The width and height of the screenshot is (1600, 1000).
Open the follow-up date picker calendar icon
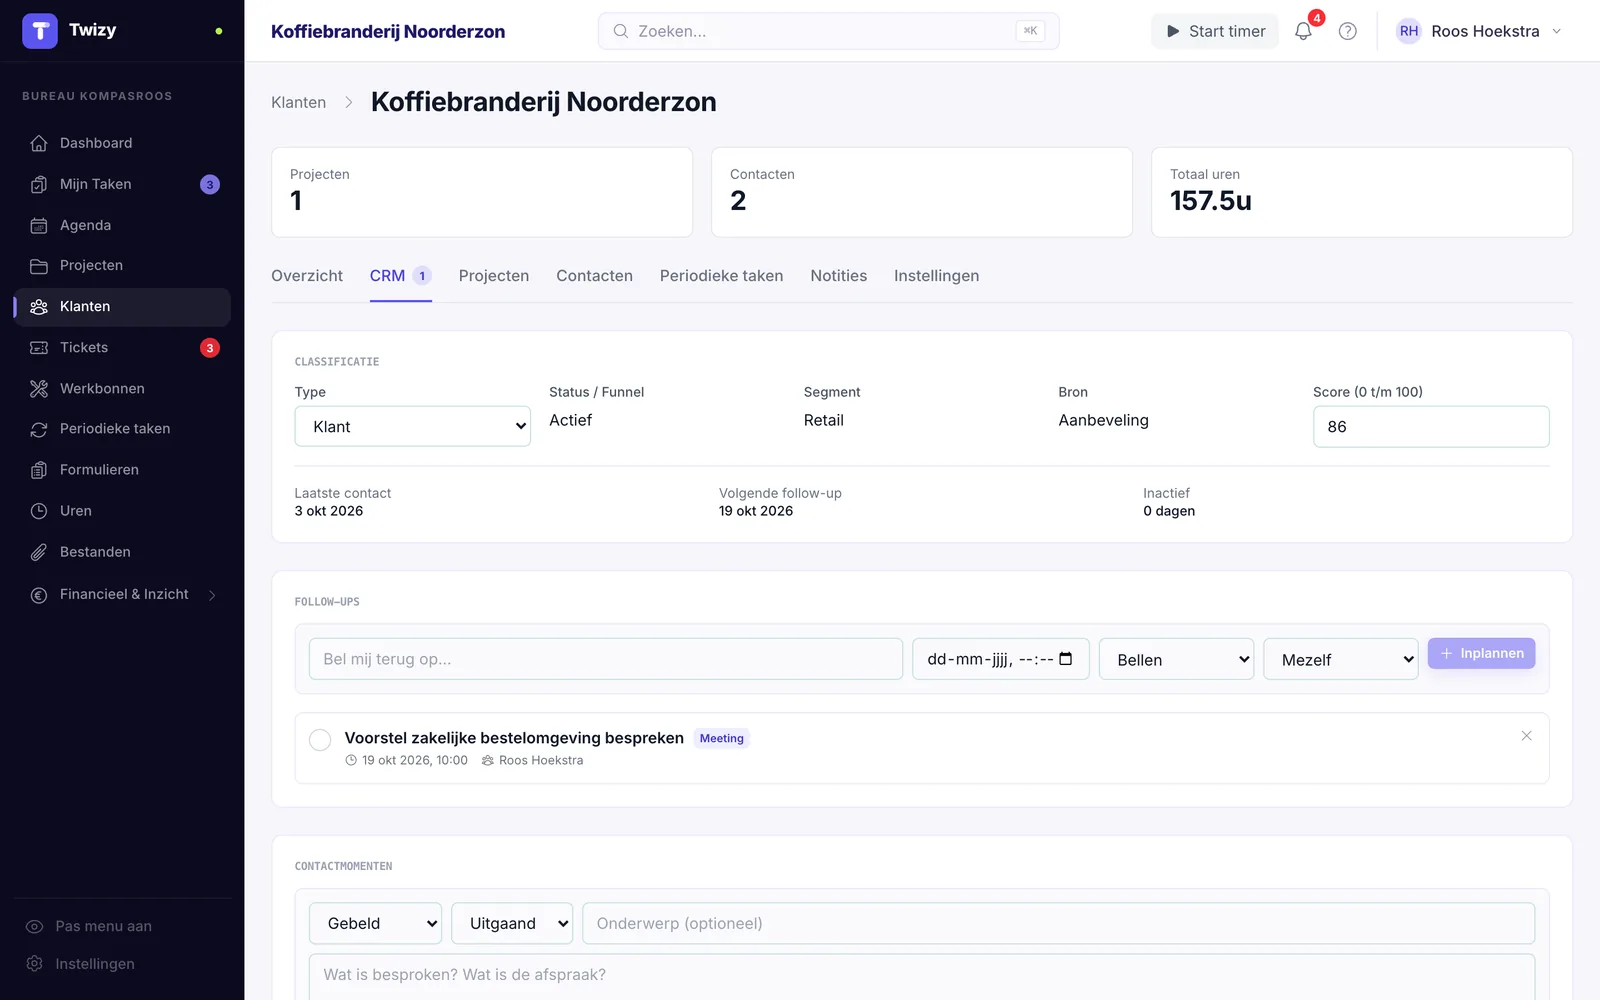coord(1066,659)
